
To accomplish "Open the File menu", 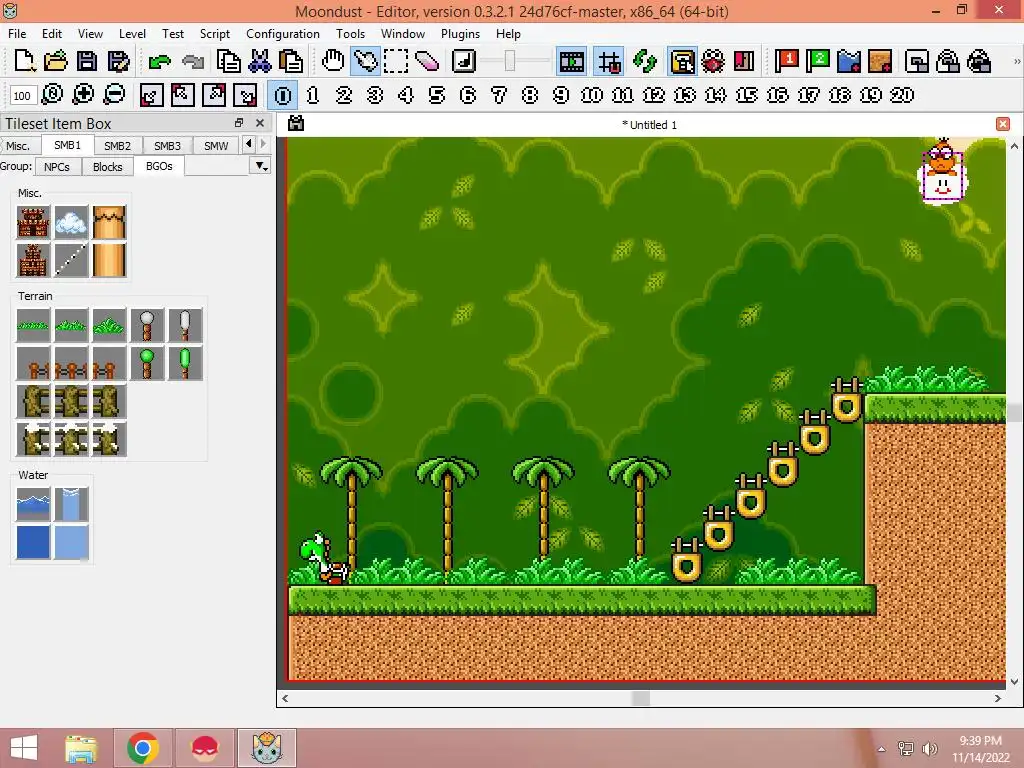I will (17, 33).
